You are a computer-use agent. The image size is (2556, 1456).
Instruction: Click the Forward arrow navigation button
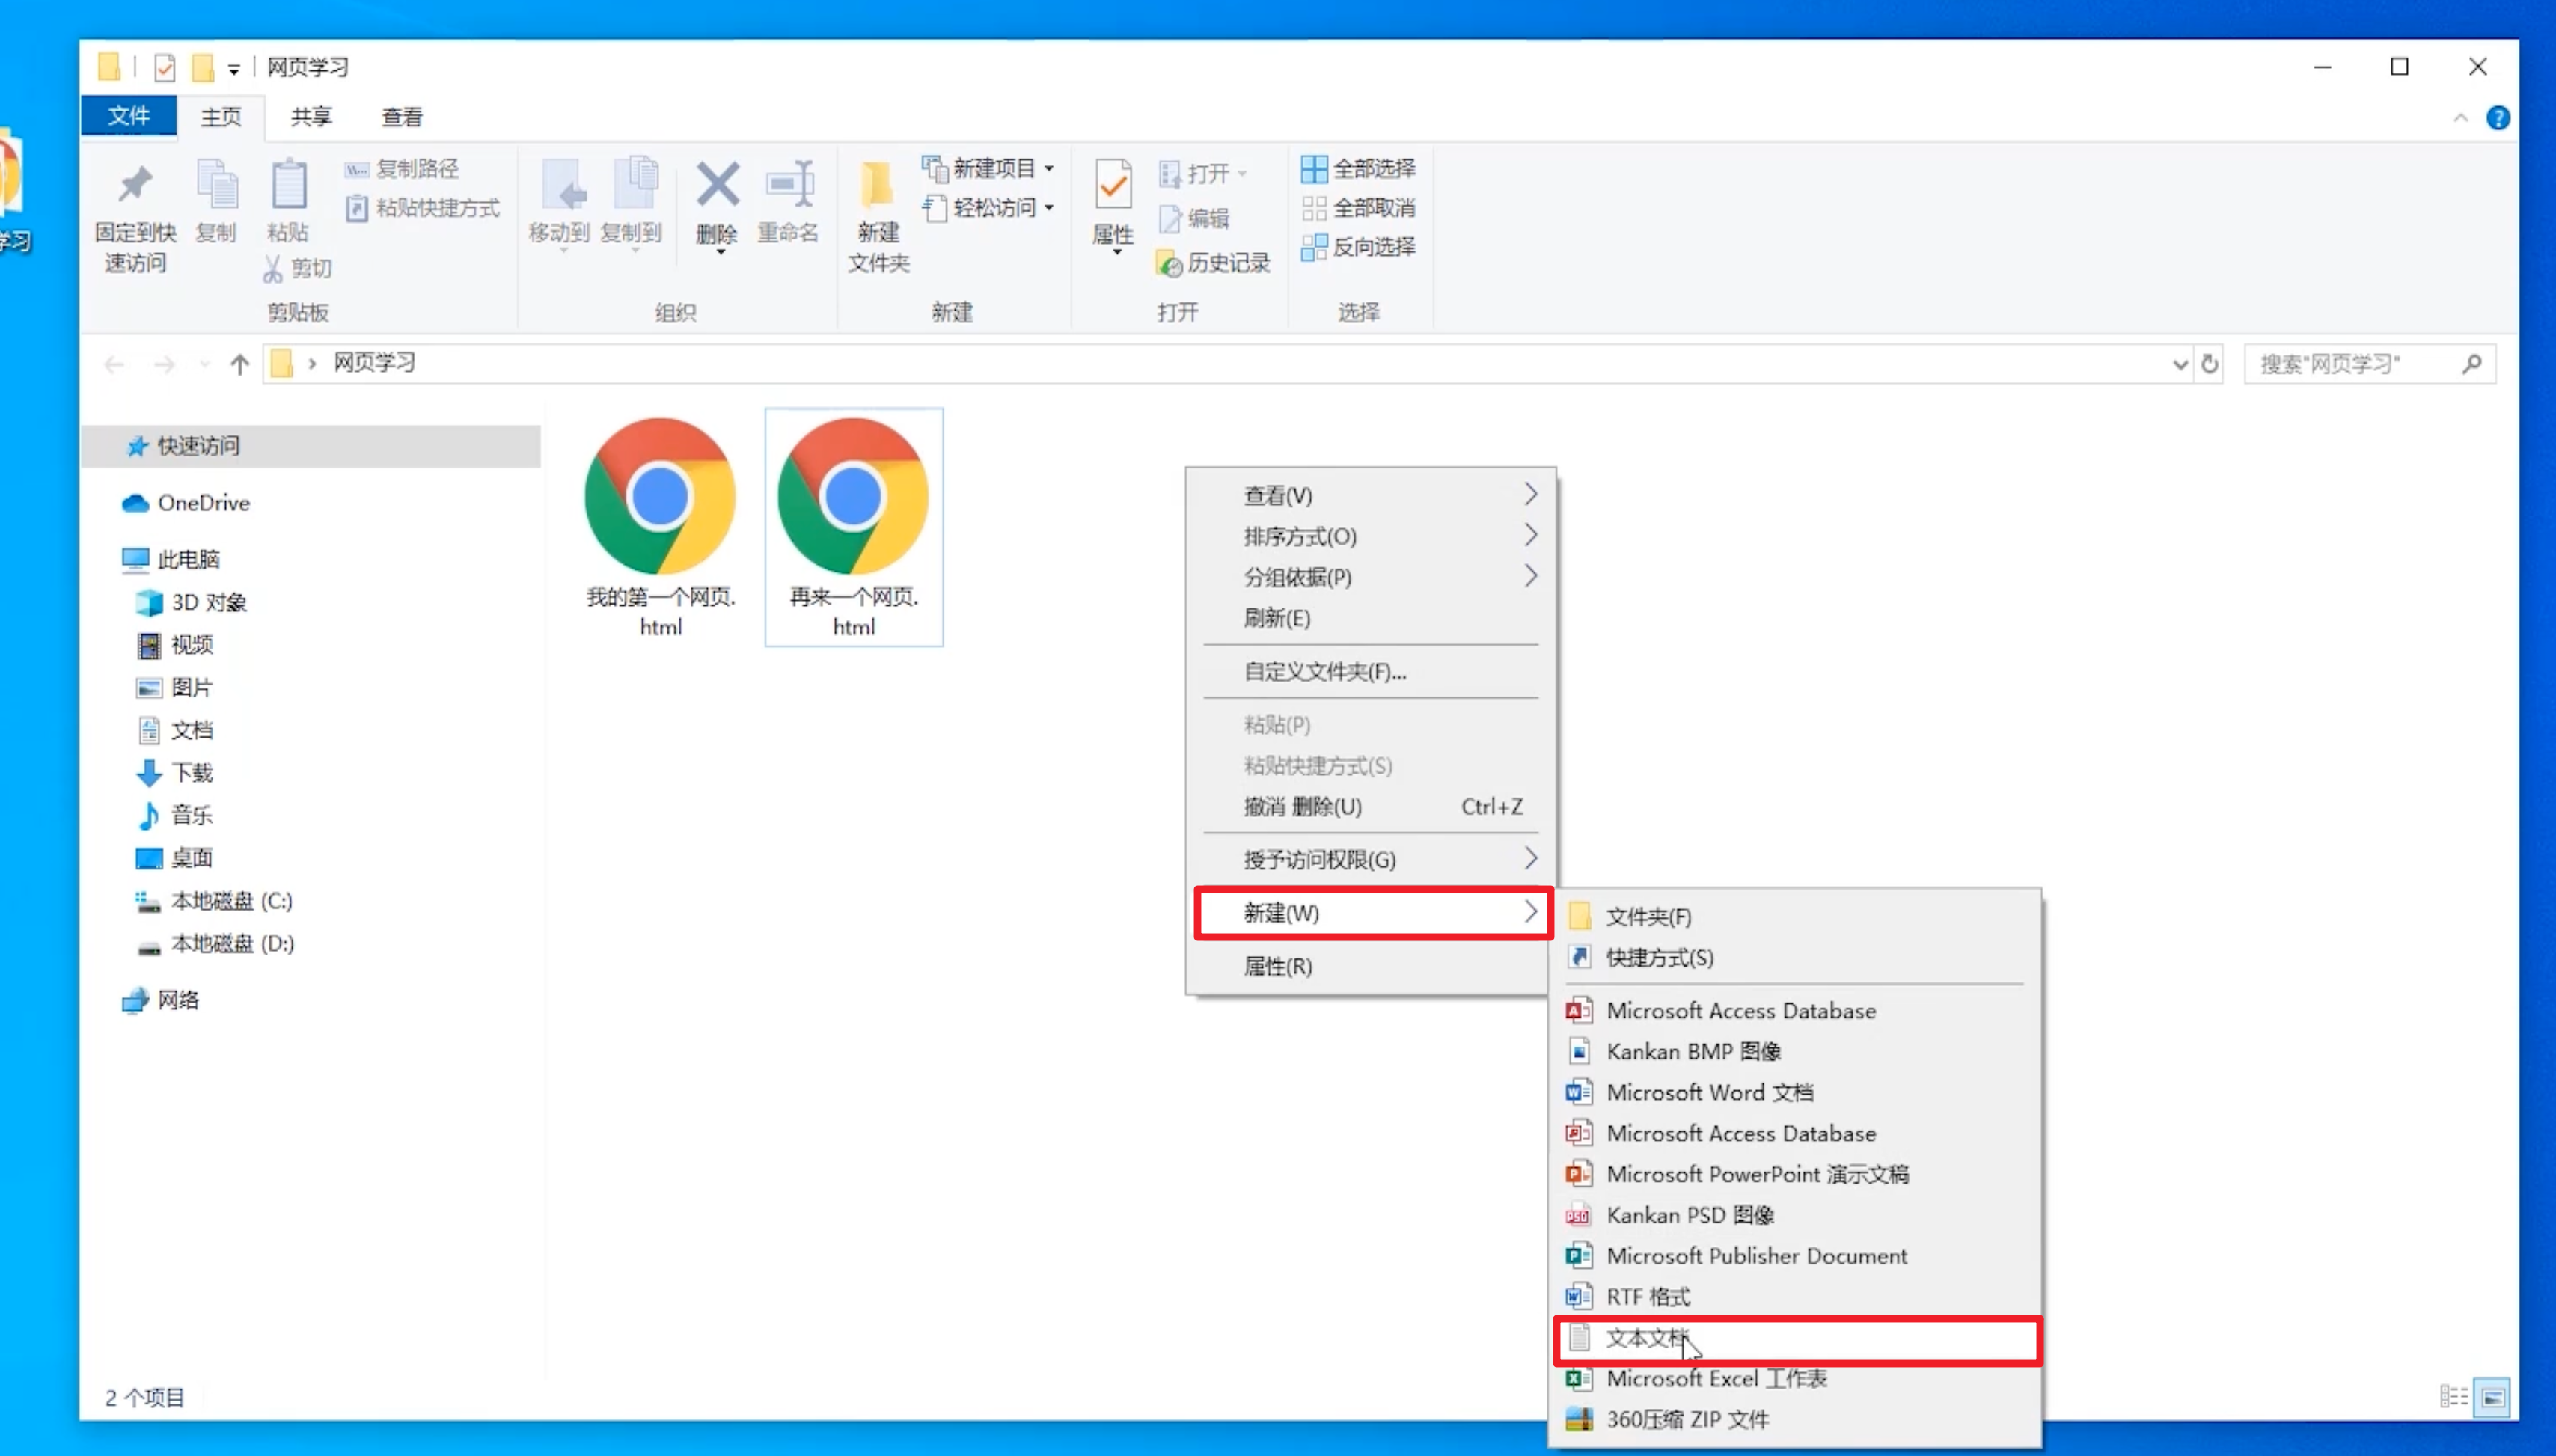[x=165, y=364]
